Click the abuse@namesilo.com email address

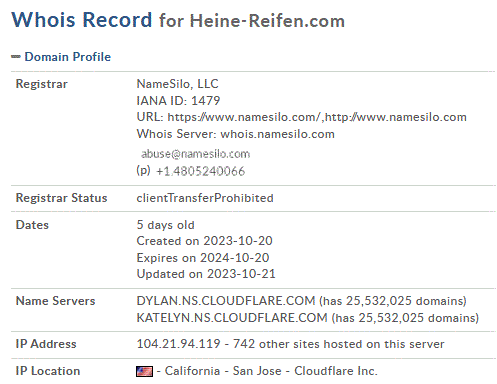pos(195,154)
